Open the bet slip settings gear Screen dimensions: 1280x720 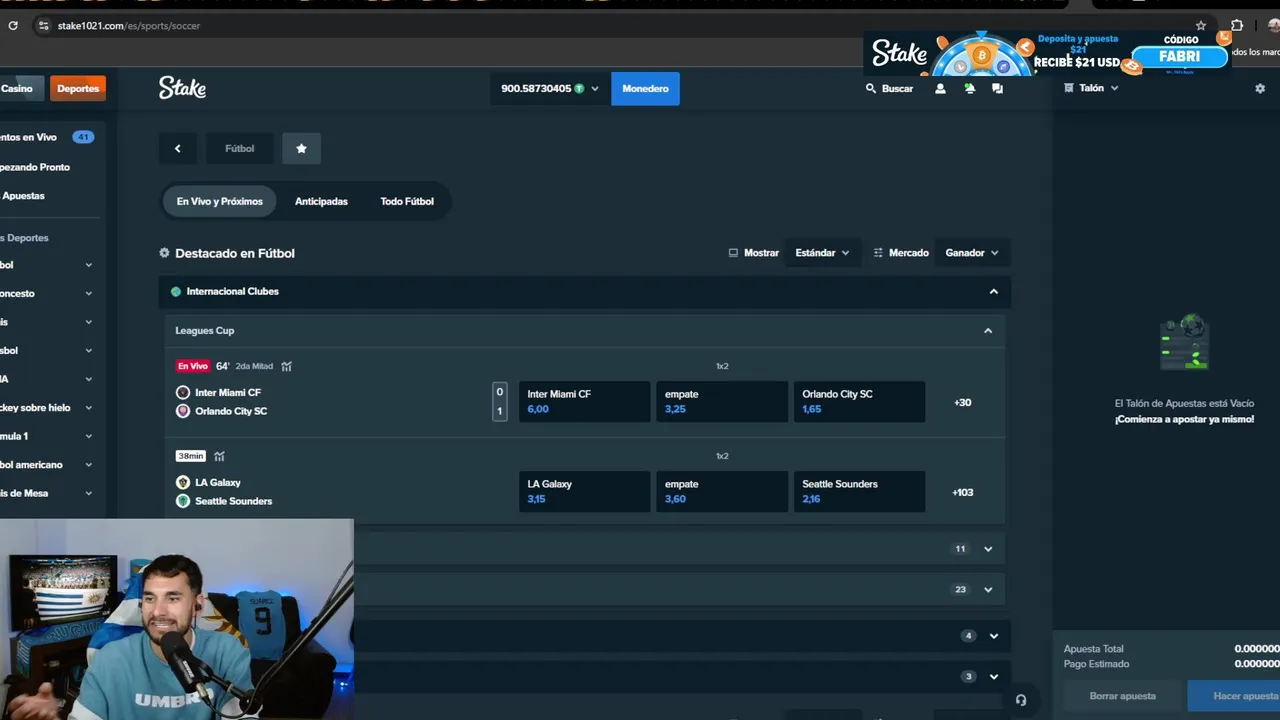click(x=1260, y=88)
